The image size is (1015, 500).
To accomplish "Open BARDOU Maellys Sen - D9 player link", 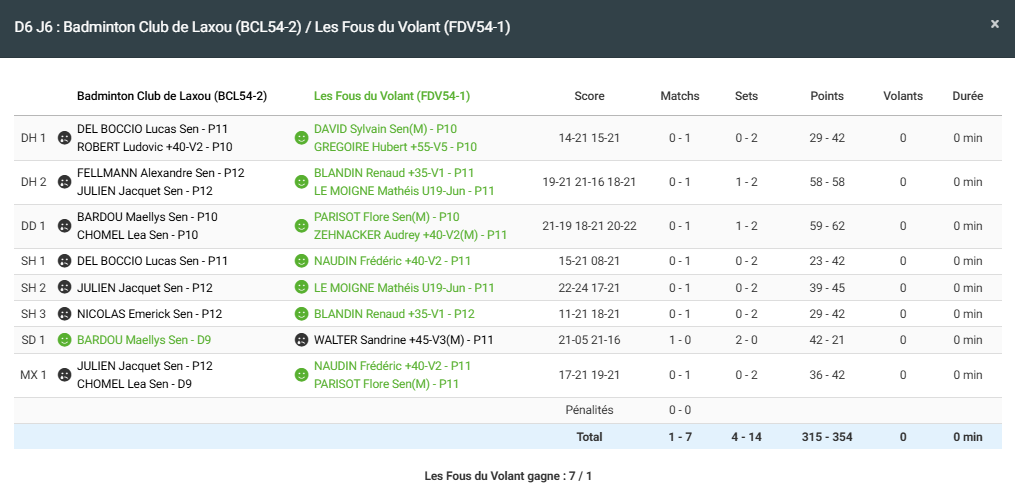I will tap(143, 340).
